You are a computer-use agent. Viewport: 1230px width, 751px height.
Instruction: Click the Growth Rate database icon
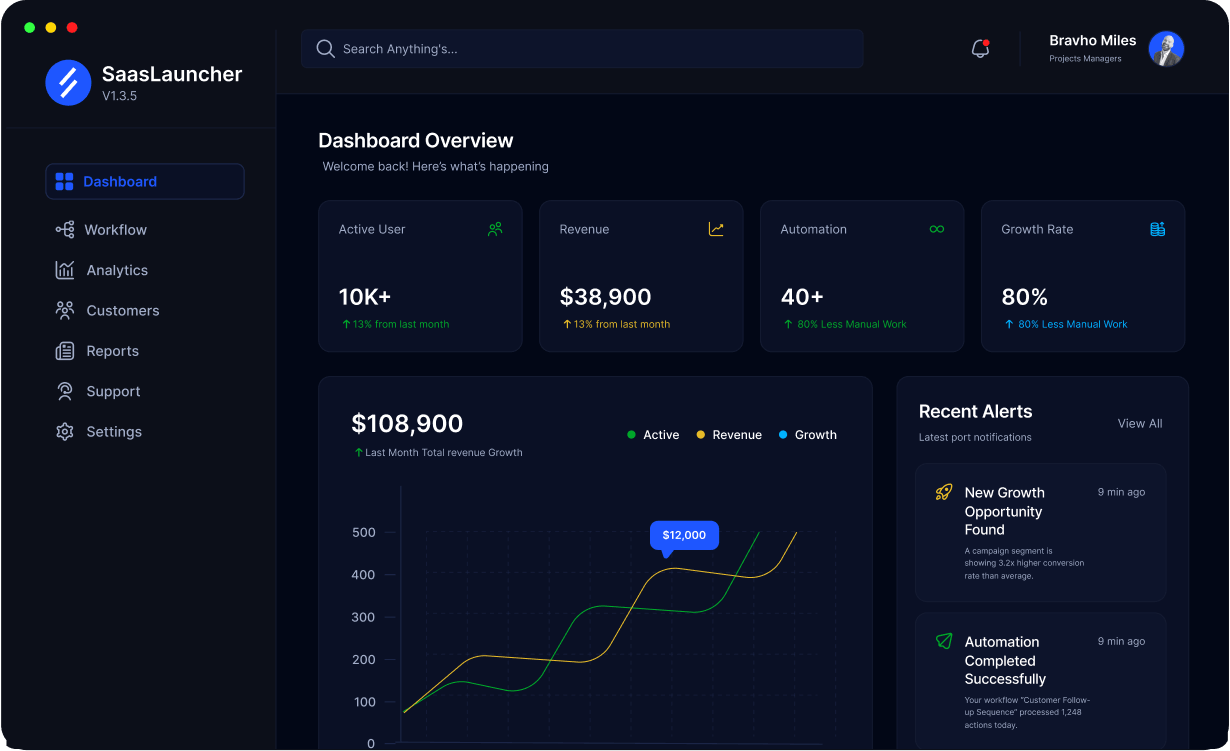tap(1157, 229)
